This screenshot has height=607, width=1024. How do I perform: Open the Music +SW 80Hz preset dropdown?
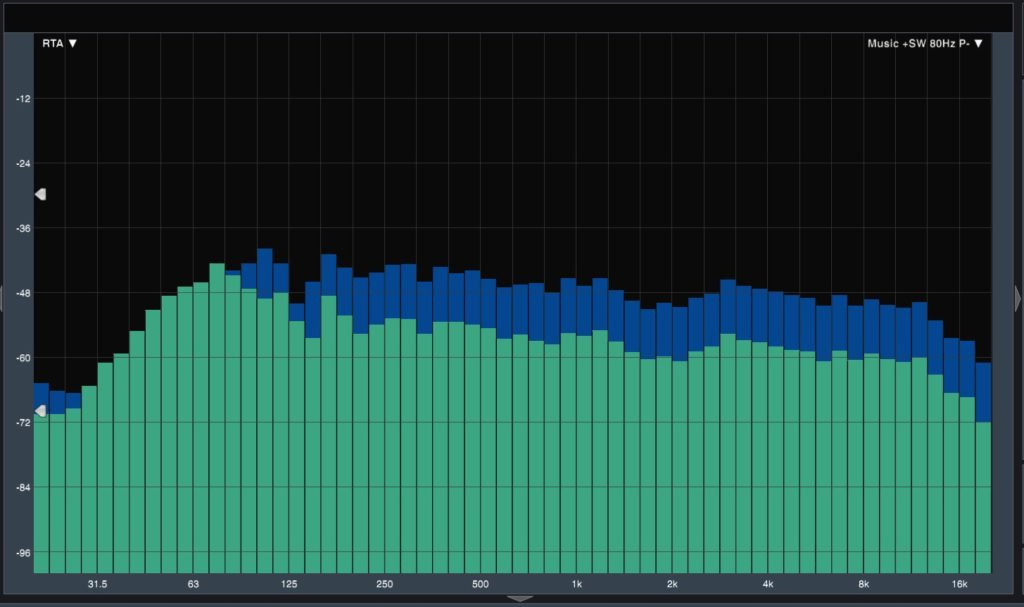[x=925, y=43]
